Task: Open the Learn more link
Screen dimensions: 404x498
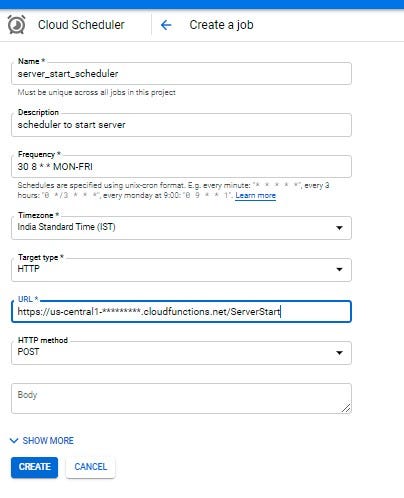Action: [x=255, y=195]
